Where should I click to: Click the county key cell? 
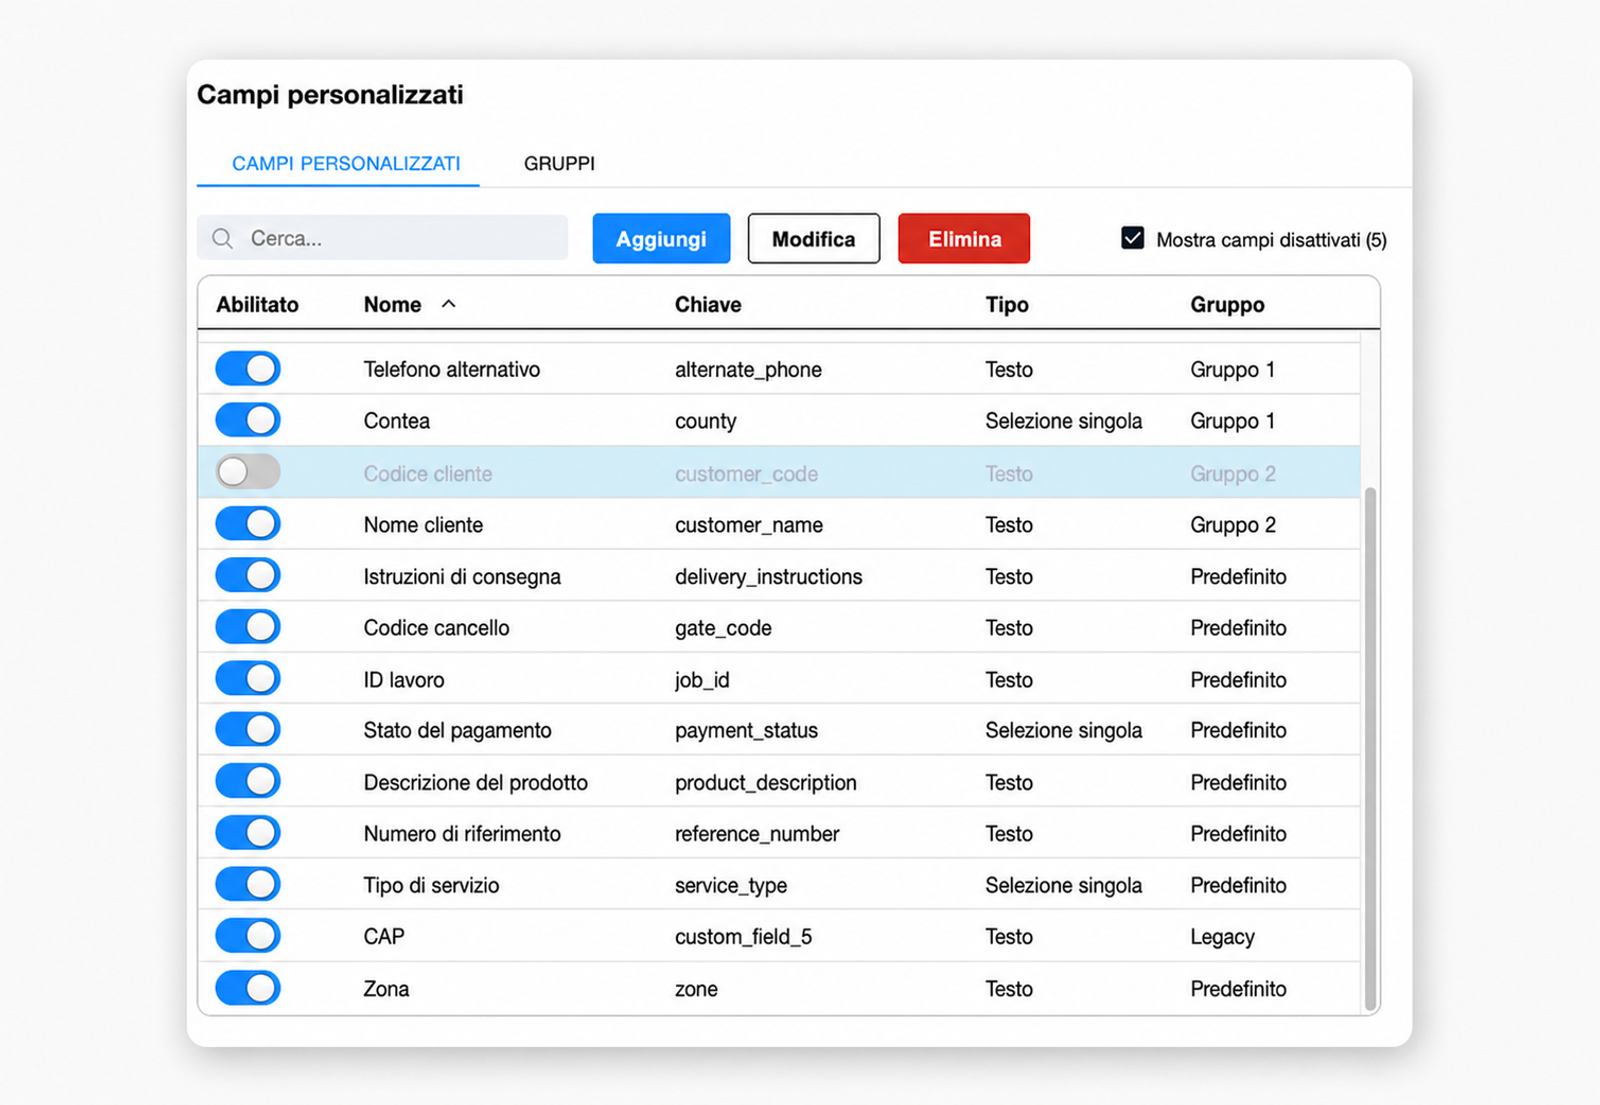[x=705, y=421]
